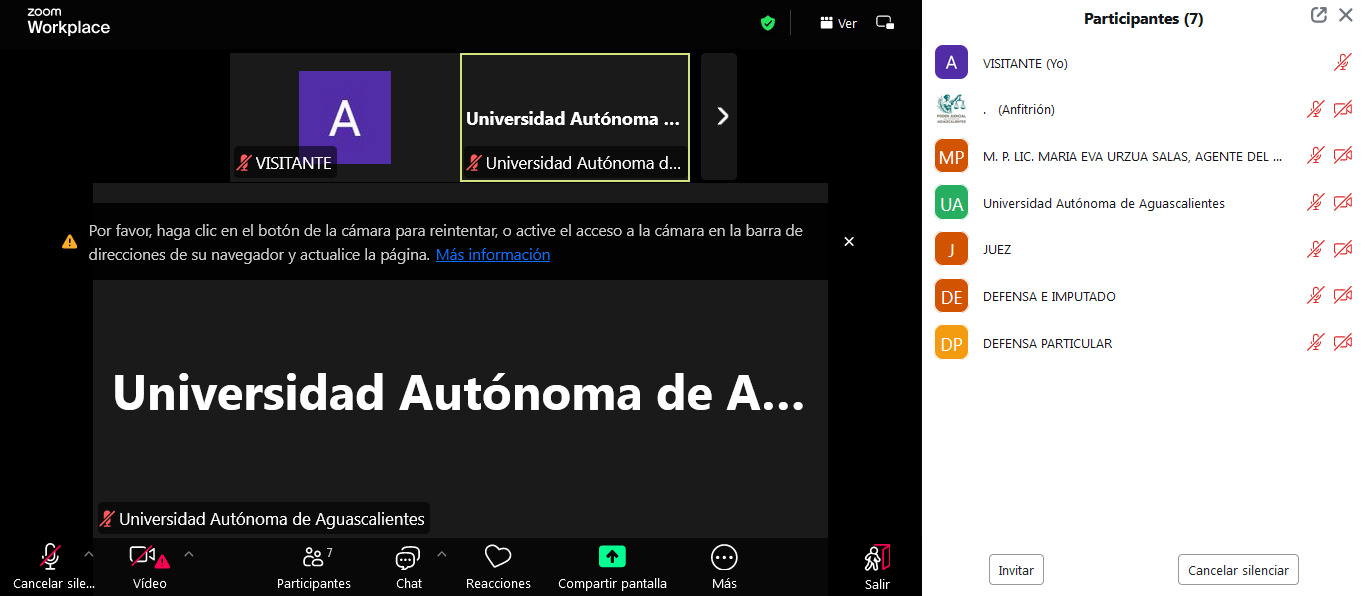Expand video options arrow beside Vídeo

point(189,553)
